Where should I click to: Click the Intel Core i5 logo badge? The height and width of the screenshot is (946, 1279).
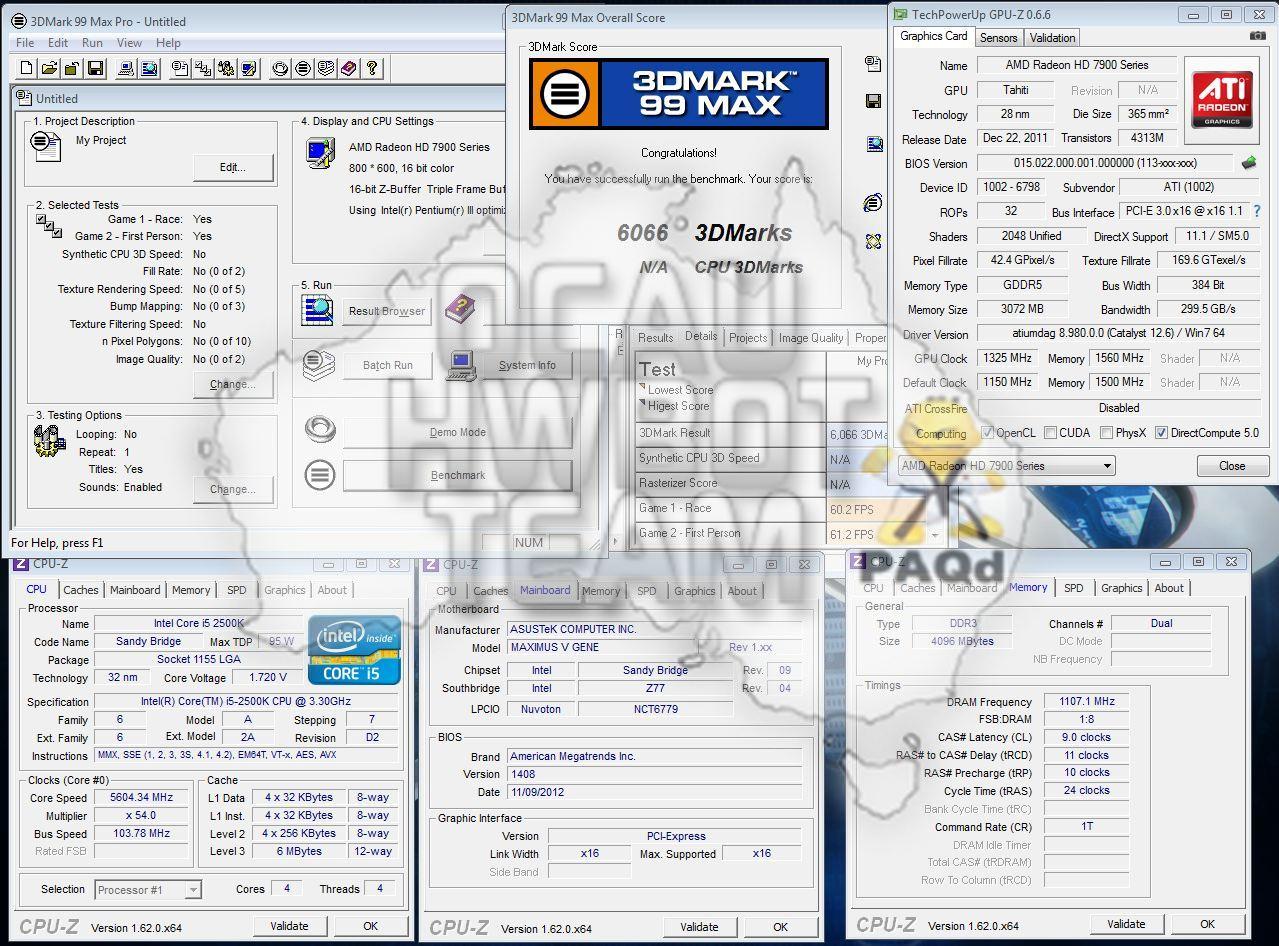[x=355, y=650]
